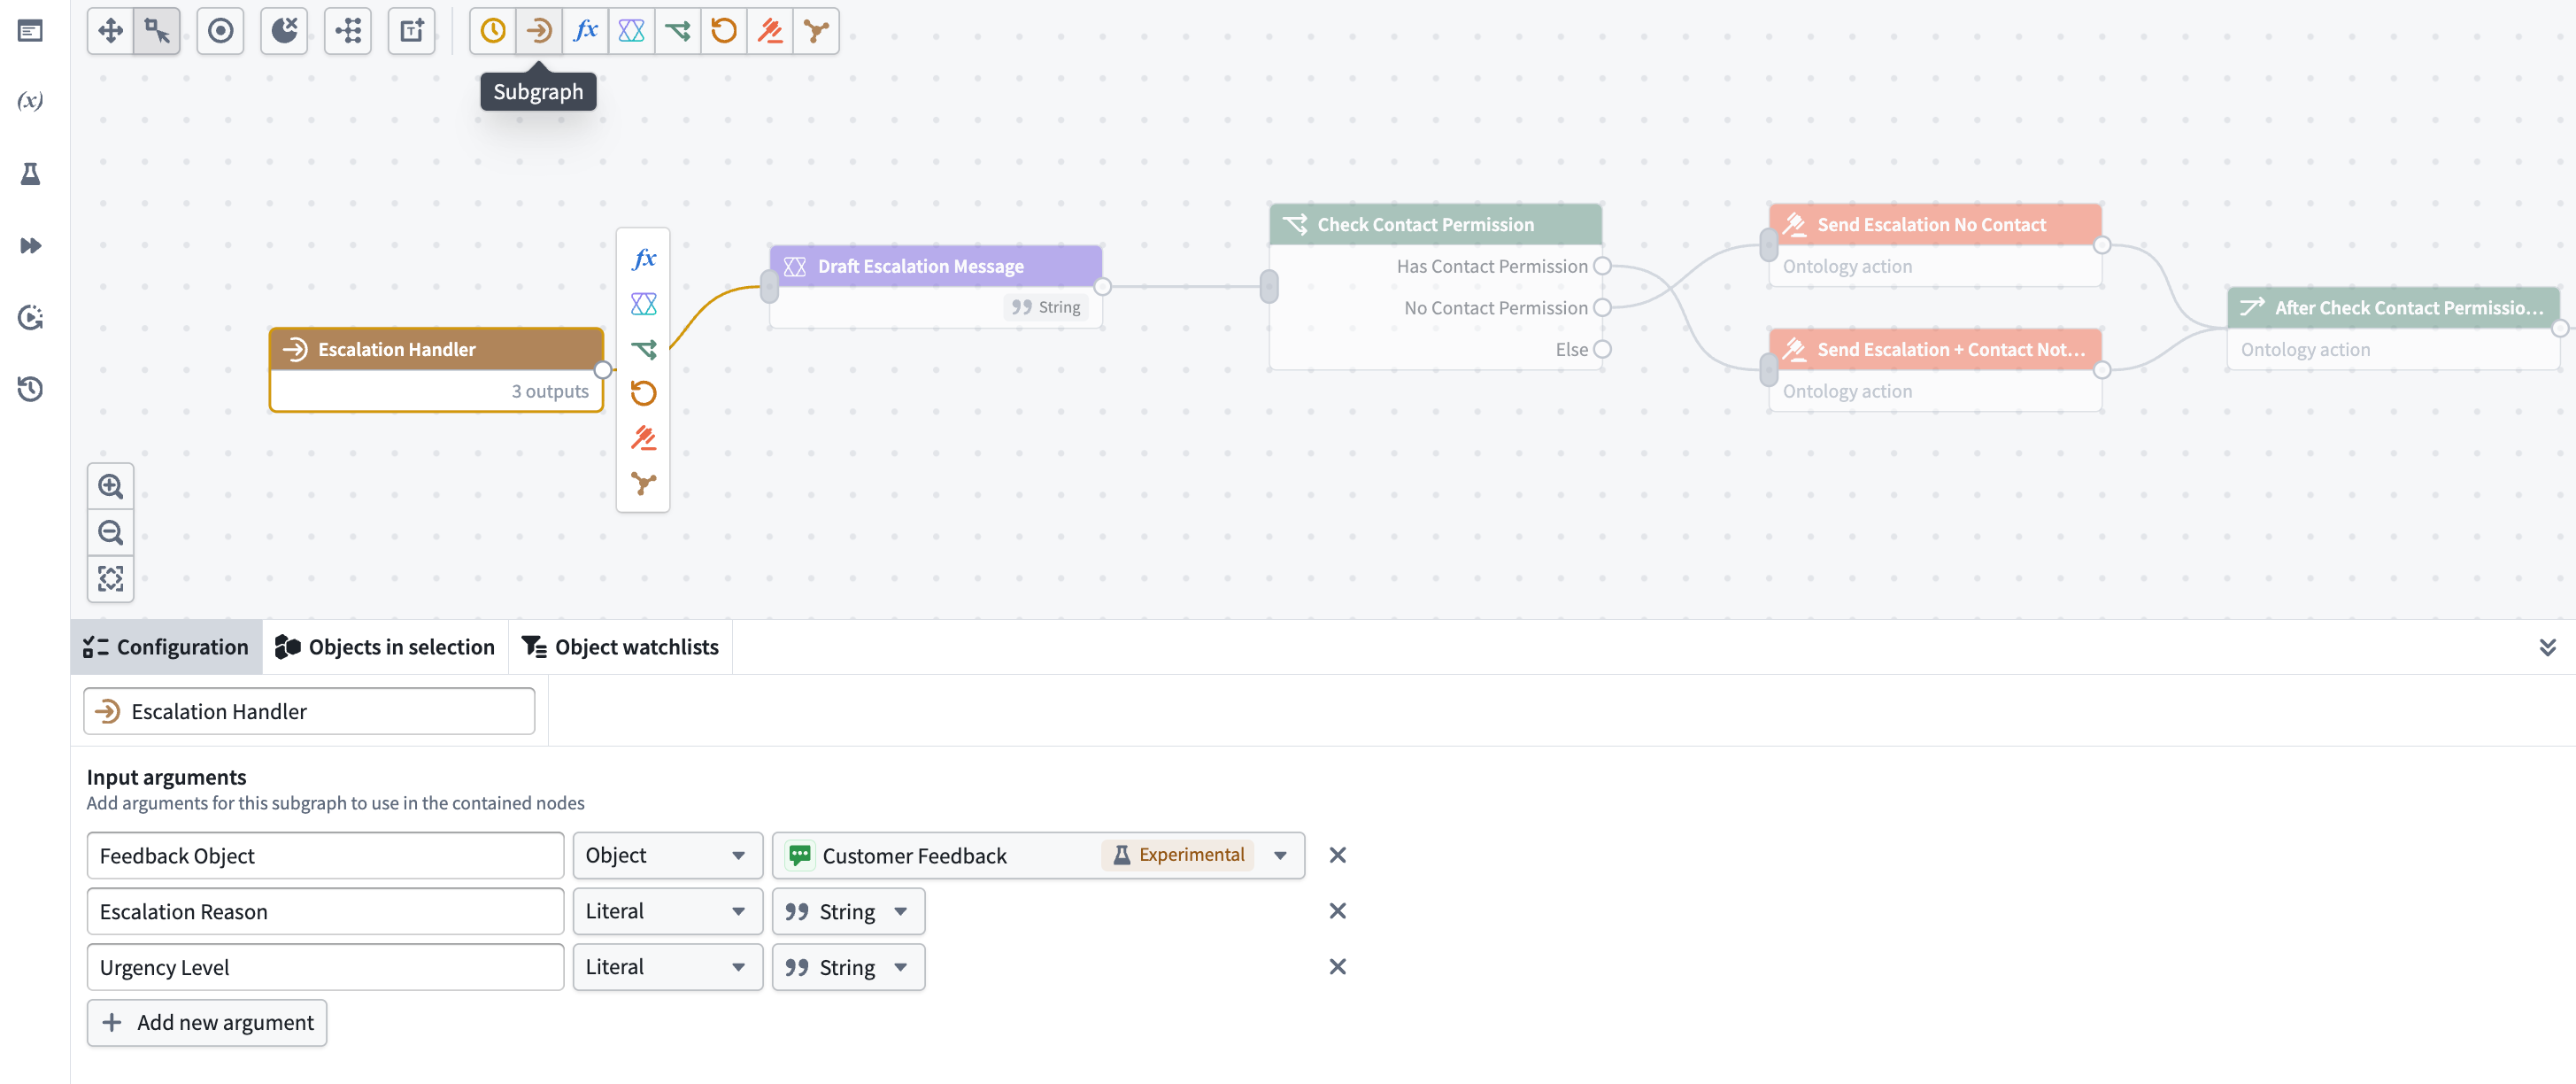Open Customer Feedback object type dropdown
This screenshot has width=2576, height=1084.
coord(1038,856)
